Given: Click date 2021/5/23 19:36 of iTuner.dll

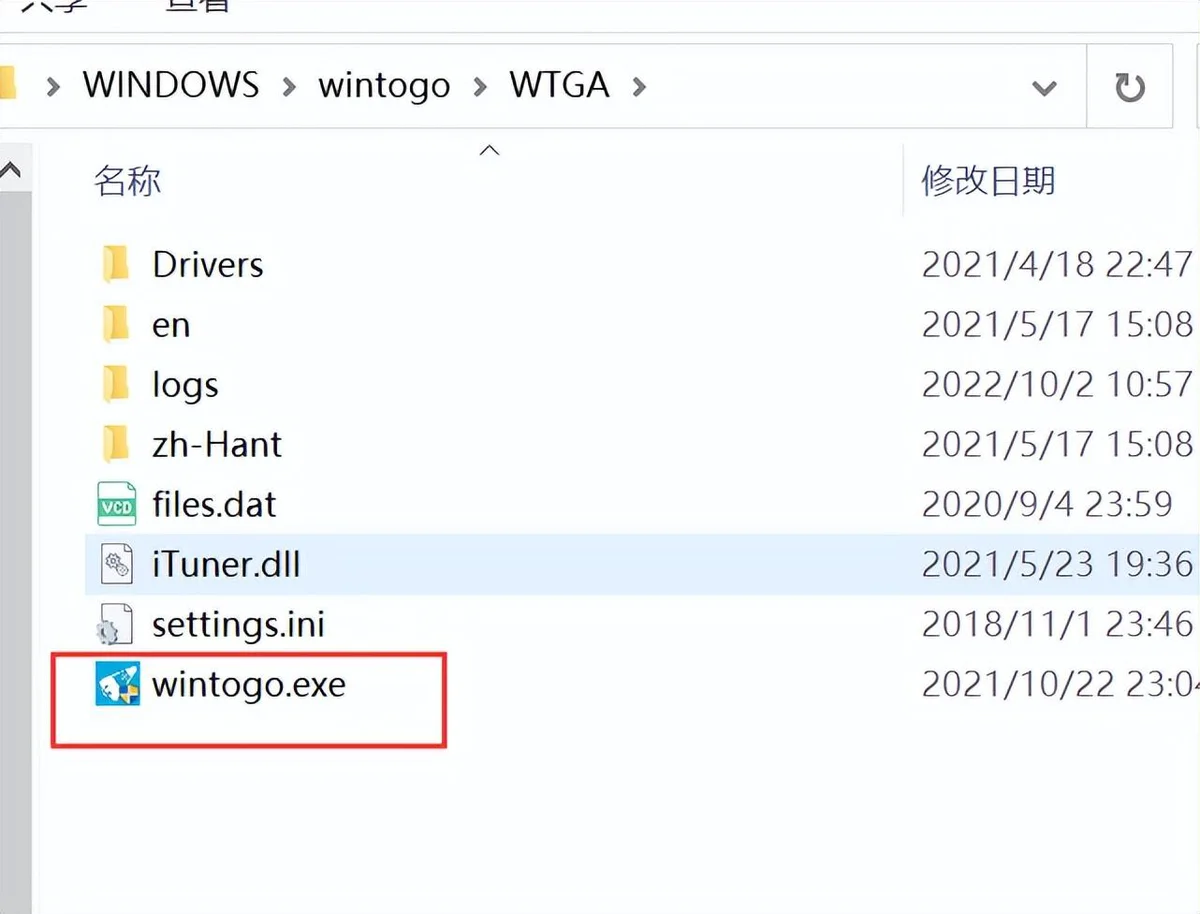Looking at the screenshot, I should pos(1057,565).
